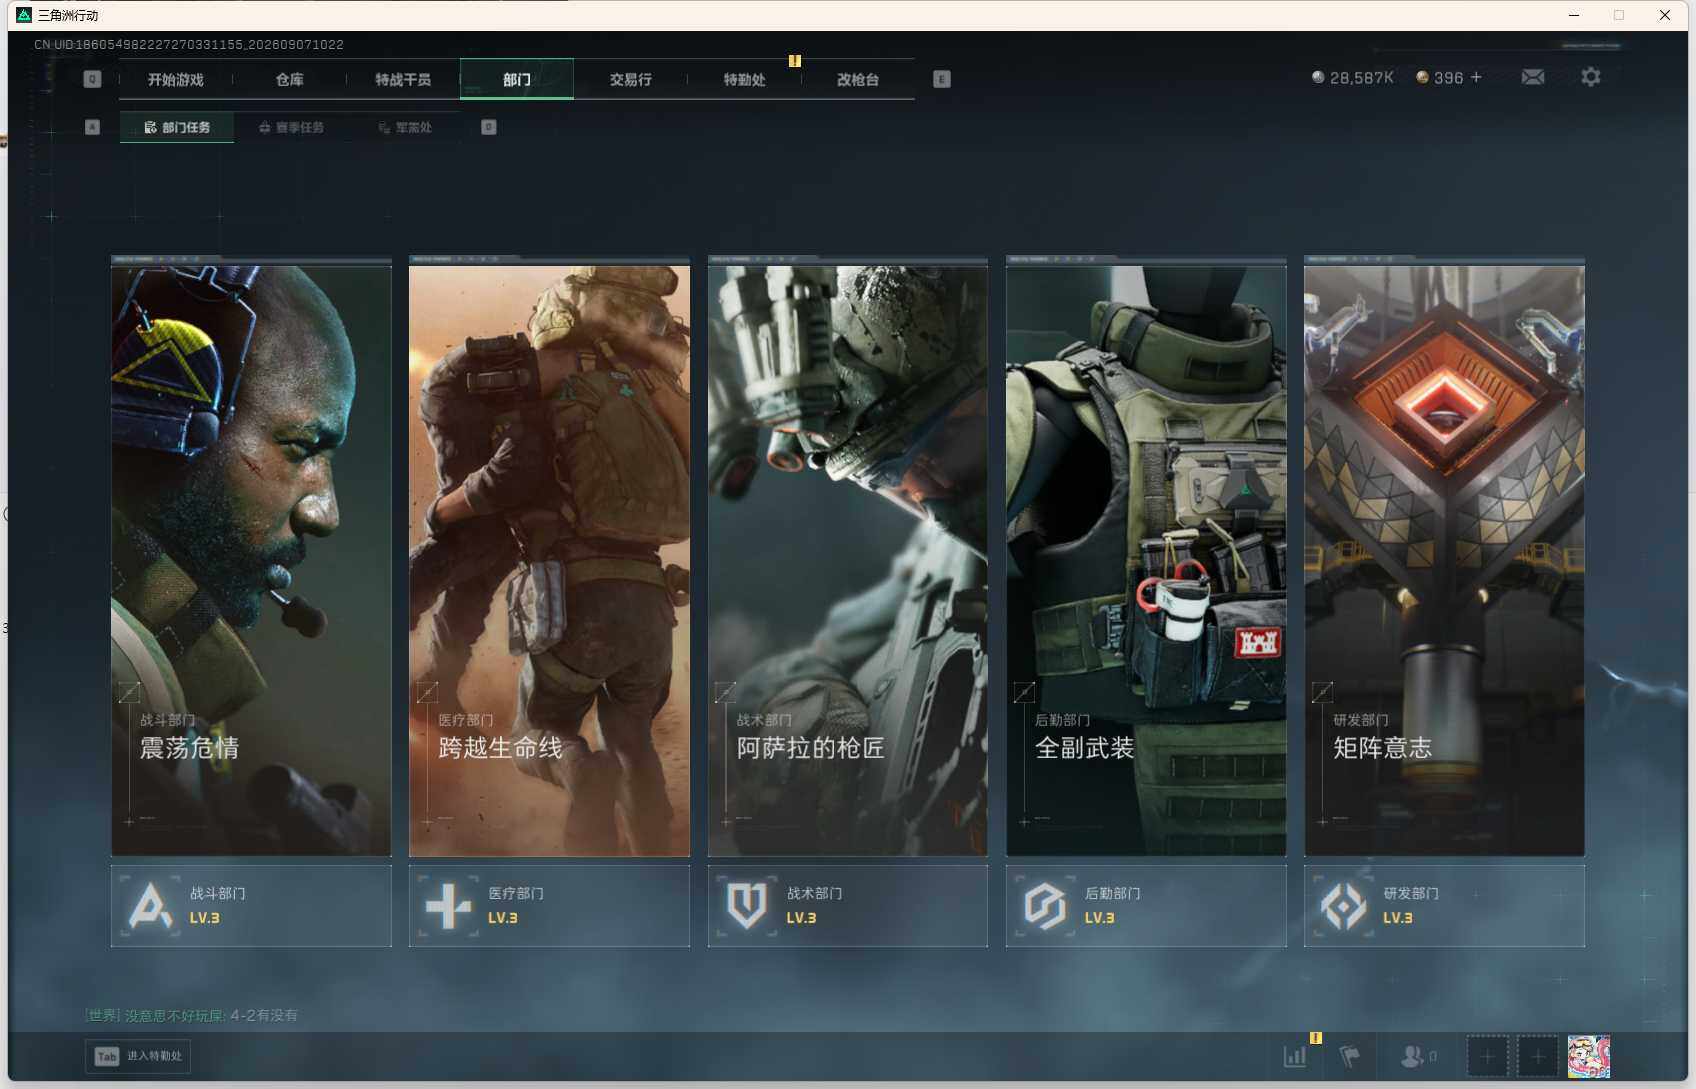Click the first empty squad slot plus
This screenshot has height=1089, width=1696.
tap(1487, 1057)
